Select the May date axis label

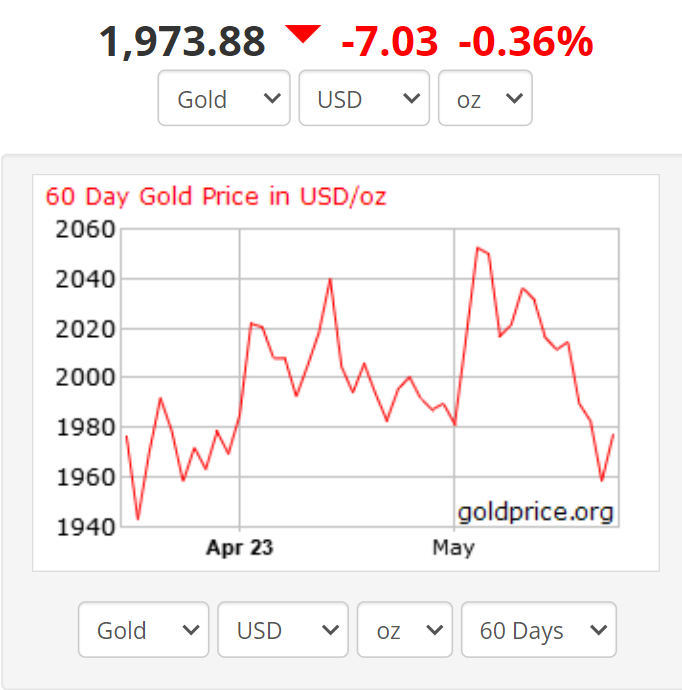[x=453, y=548]
